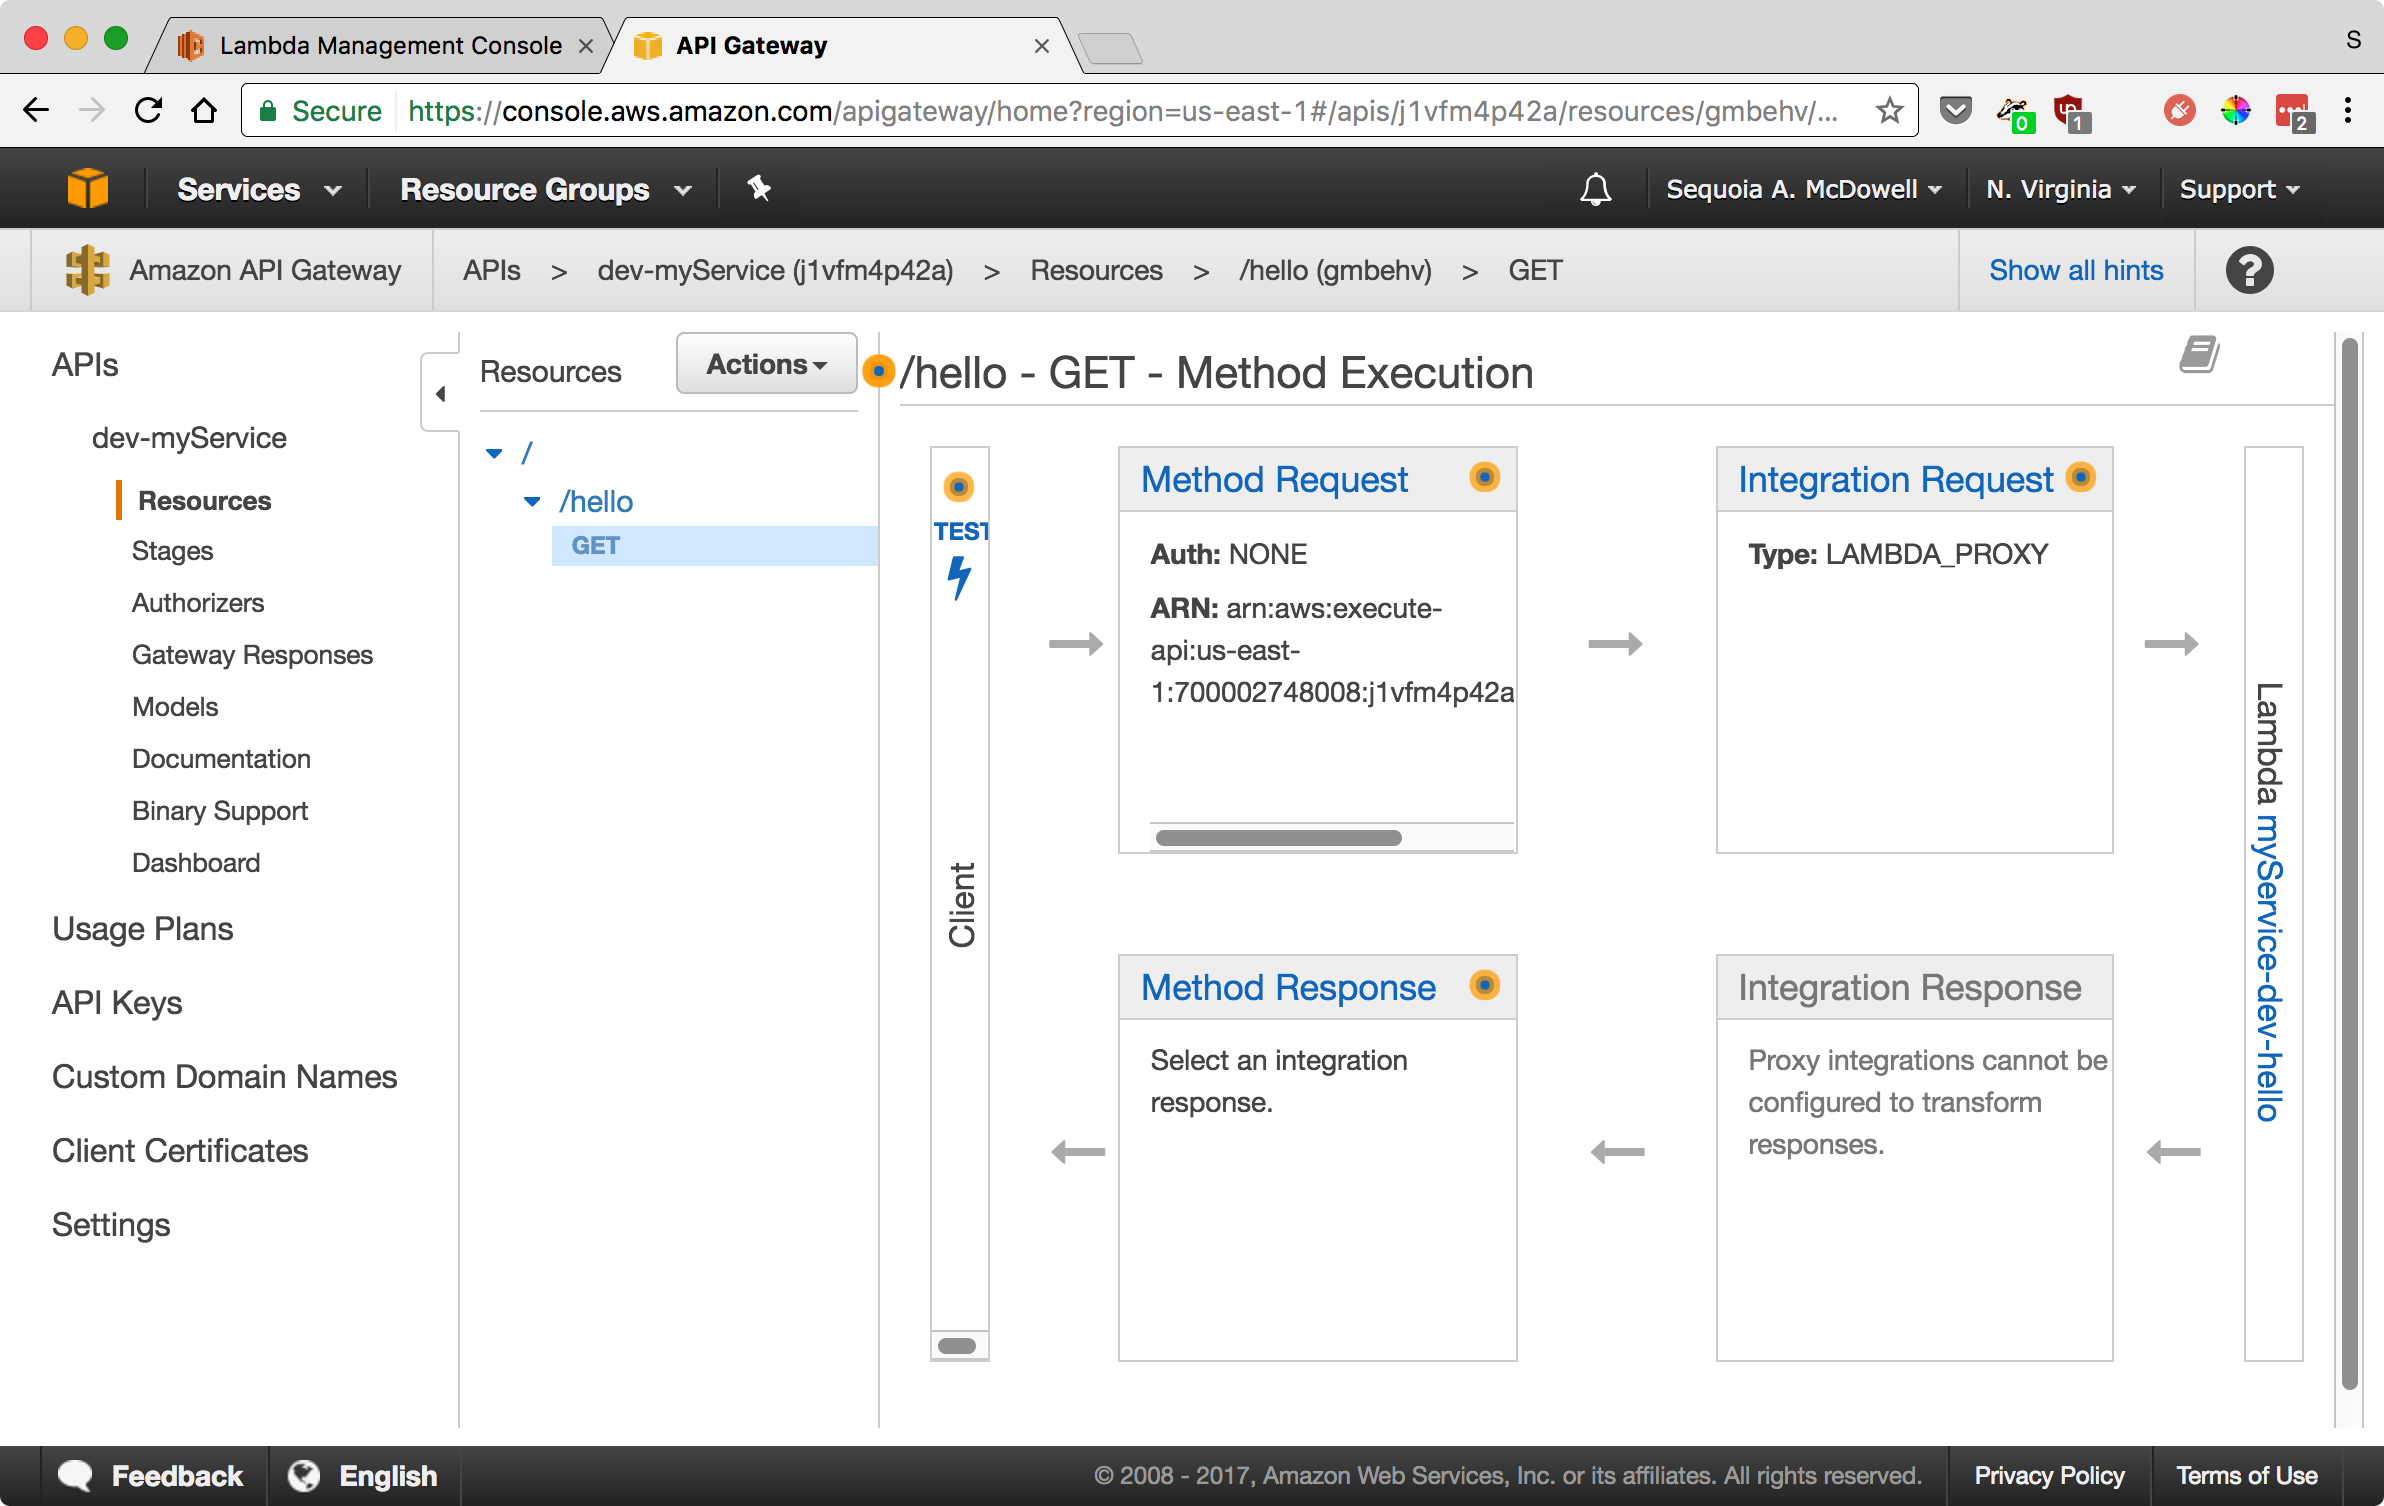
Task: Reload the page
Action: coord(148,110)
